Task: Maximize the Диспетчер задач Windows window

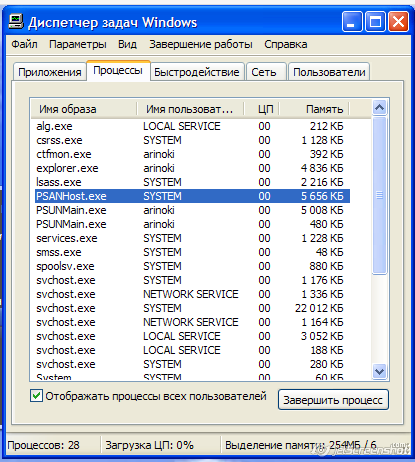Action: [x=375, y=21]
